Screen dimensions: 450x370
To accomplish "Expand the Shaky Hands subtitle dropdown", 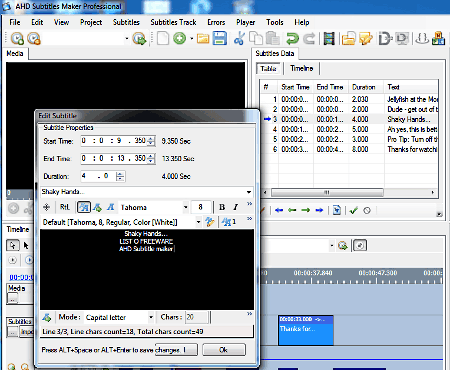I will click(x=249, y=192).
